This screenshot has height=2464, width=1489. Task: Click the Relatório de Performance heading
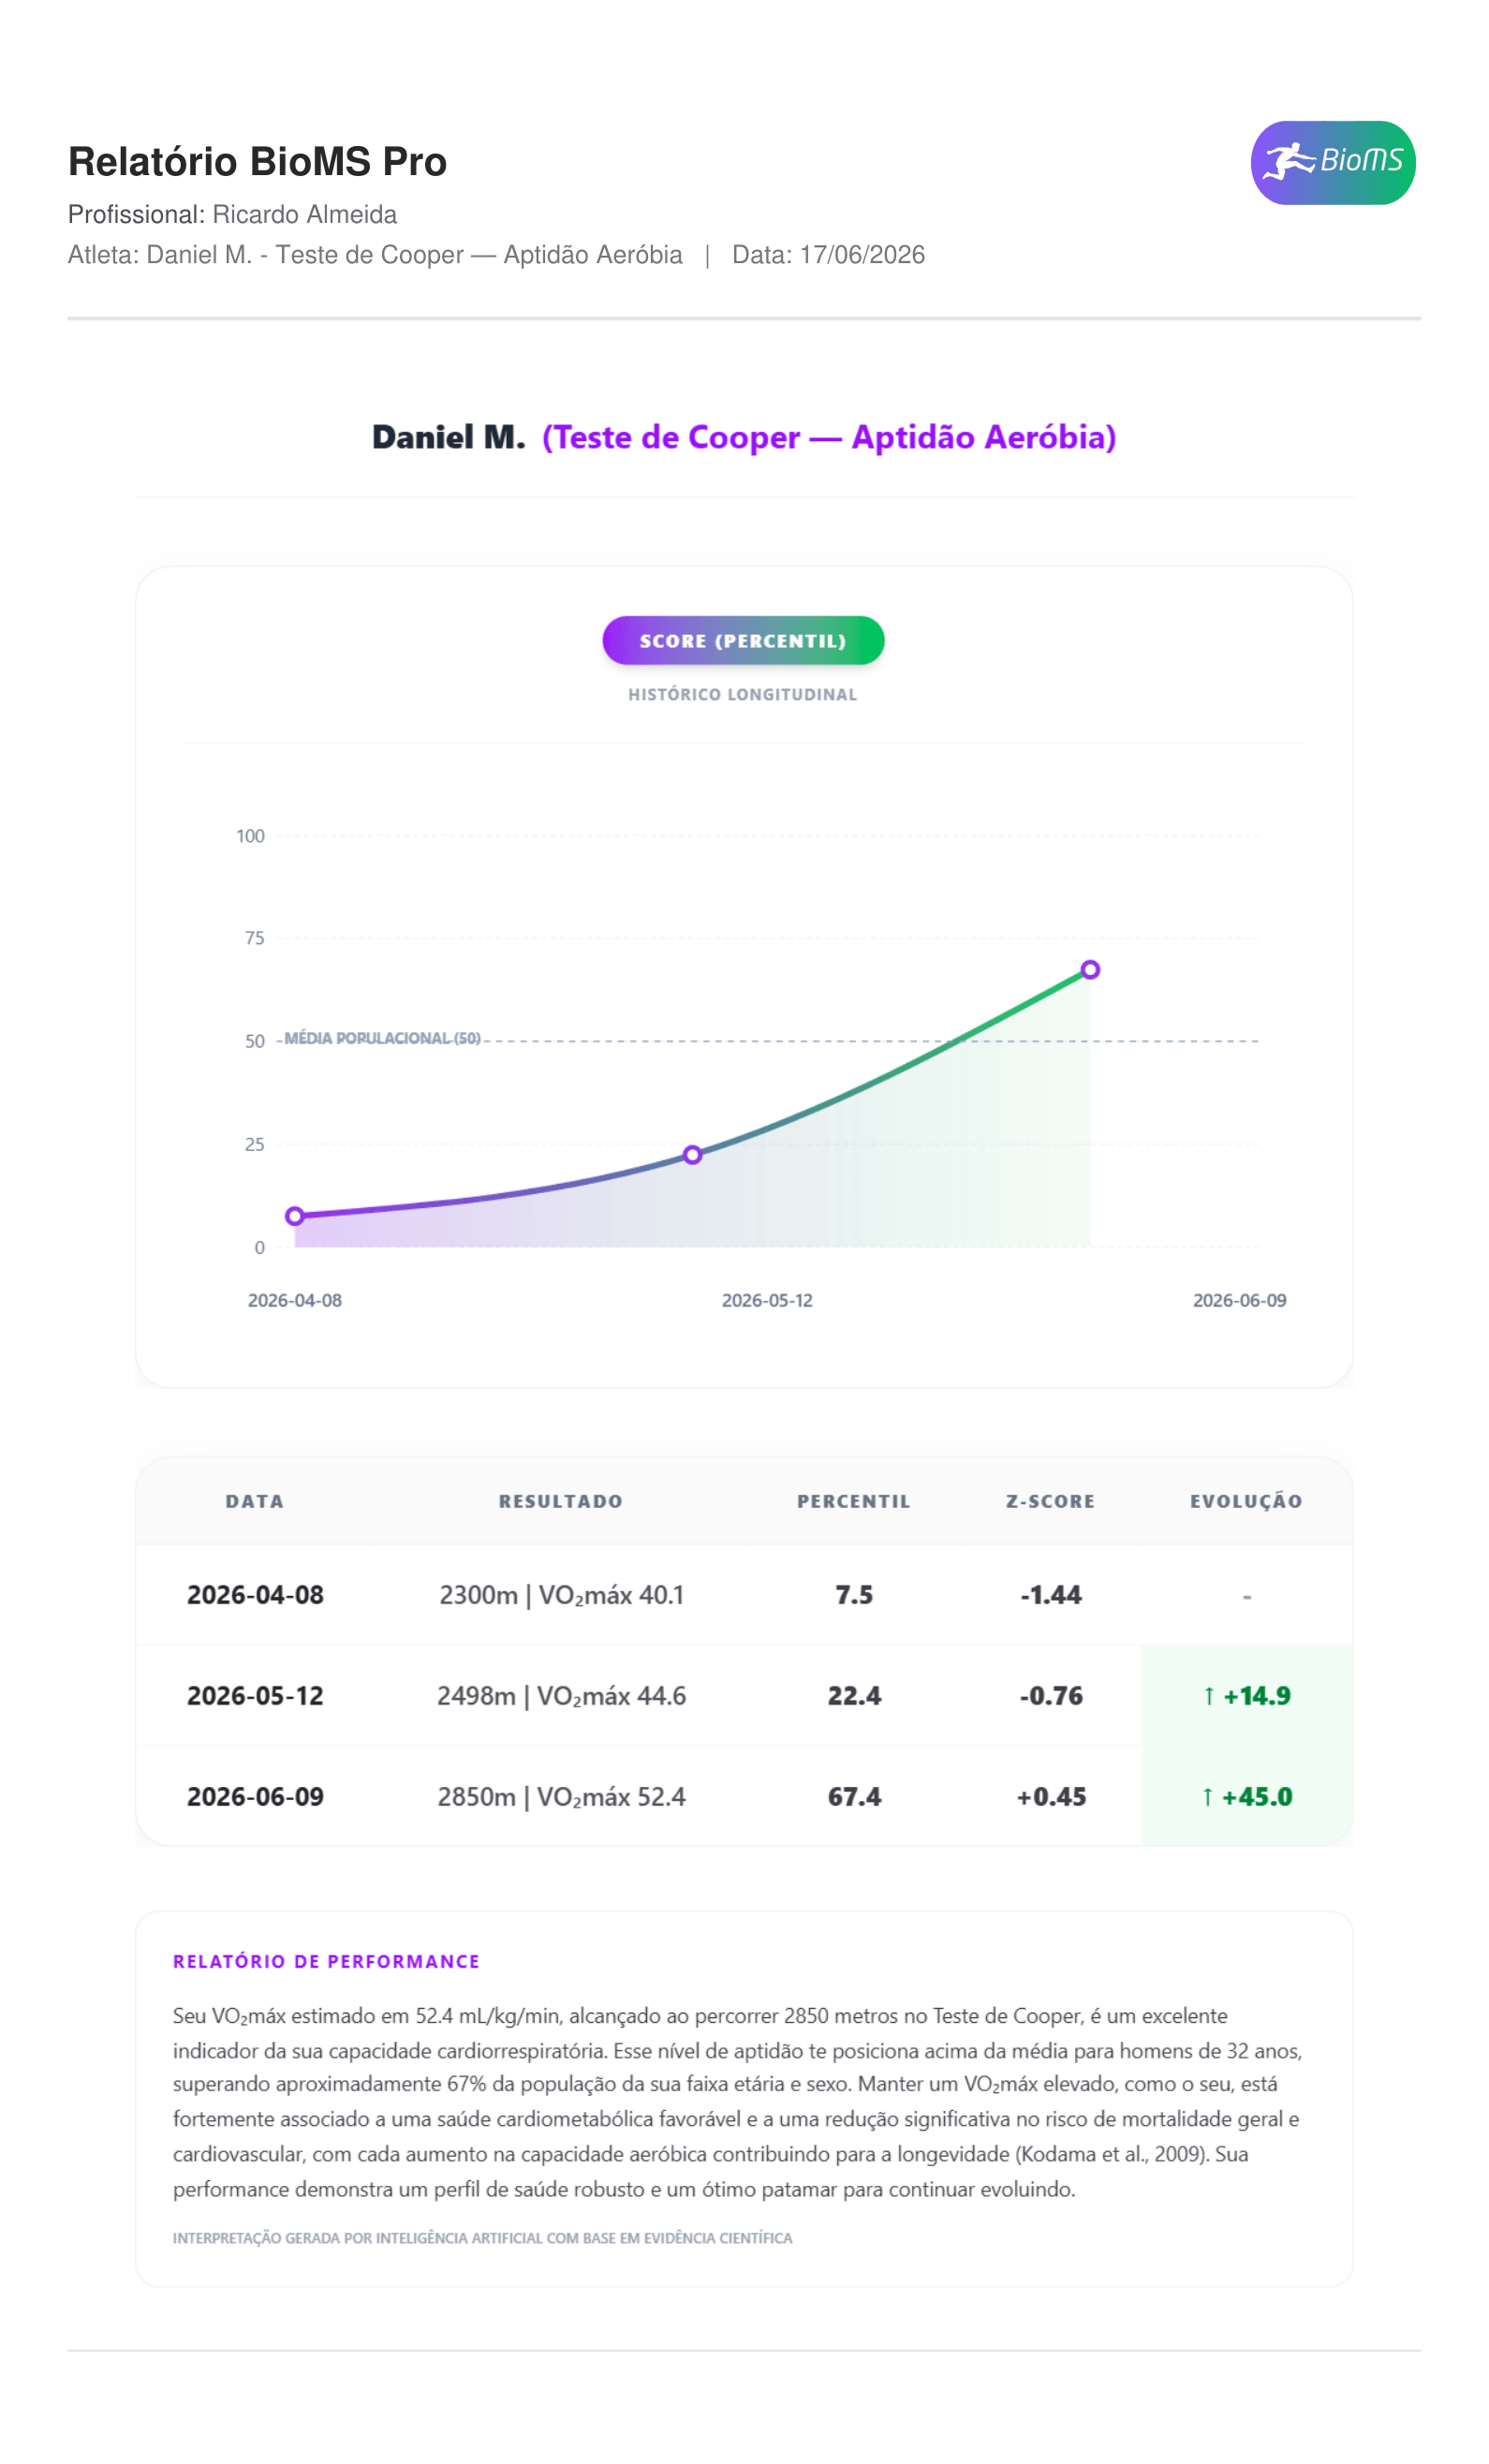[x=326, y=1962]
